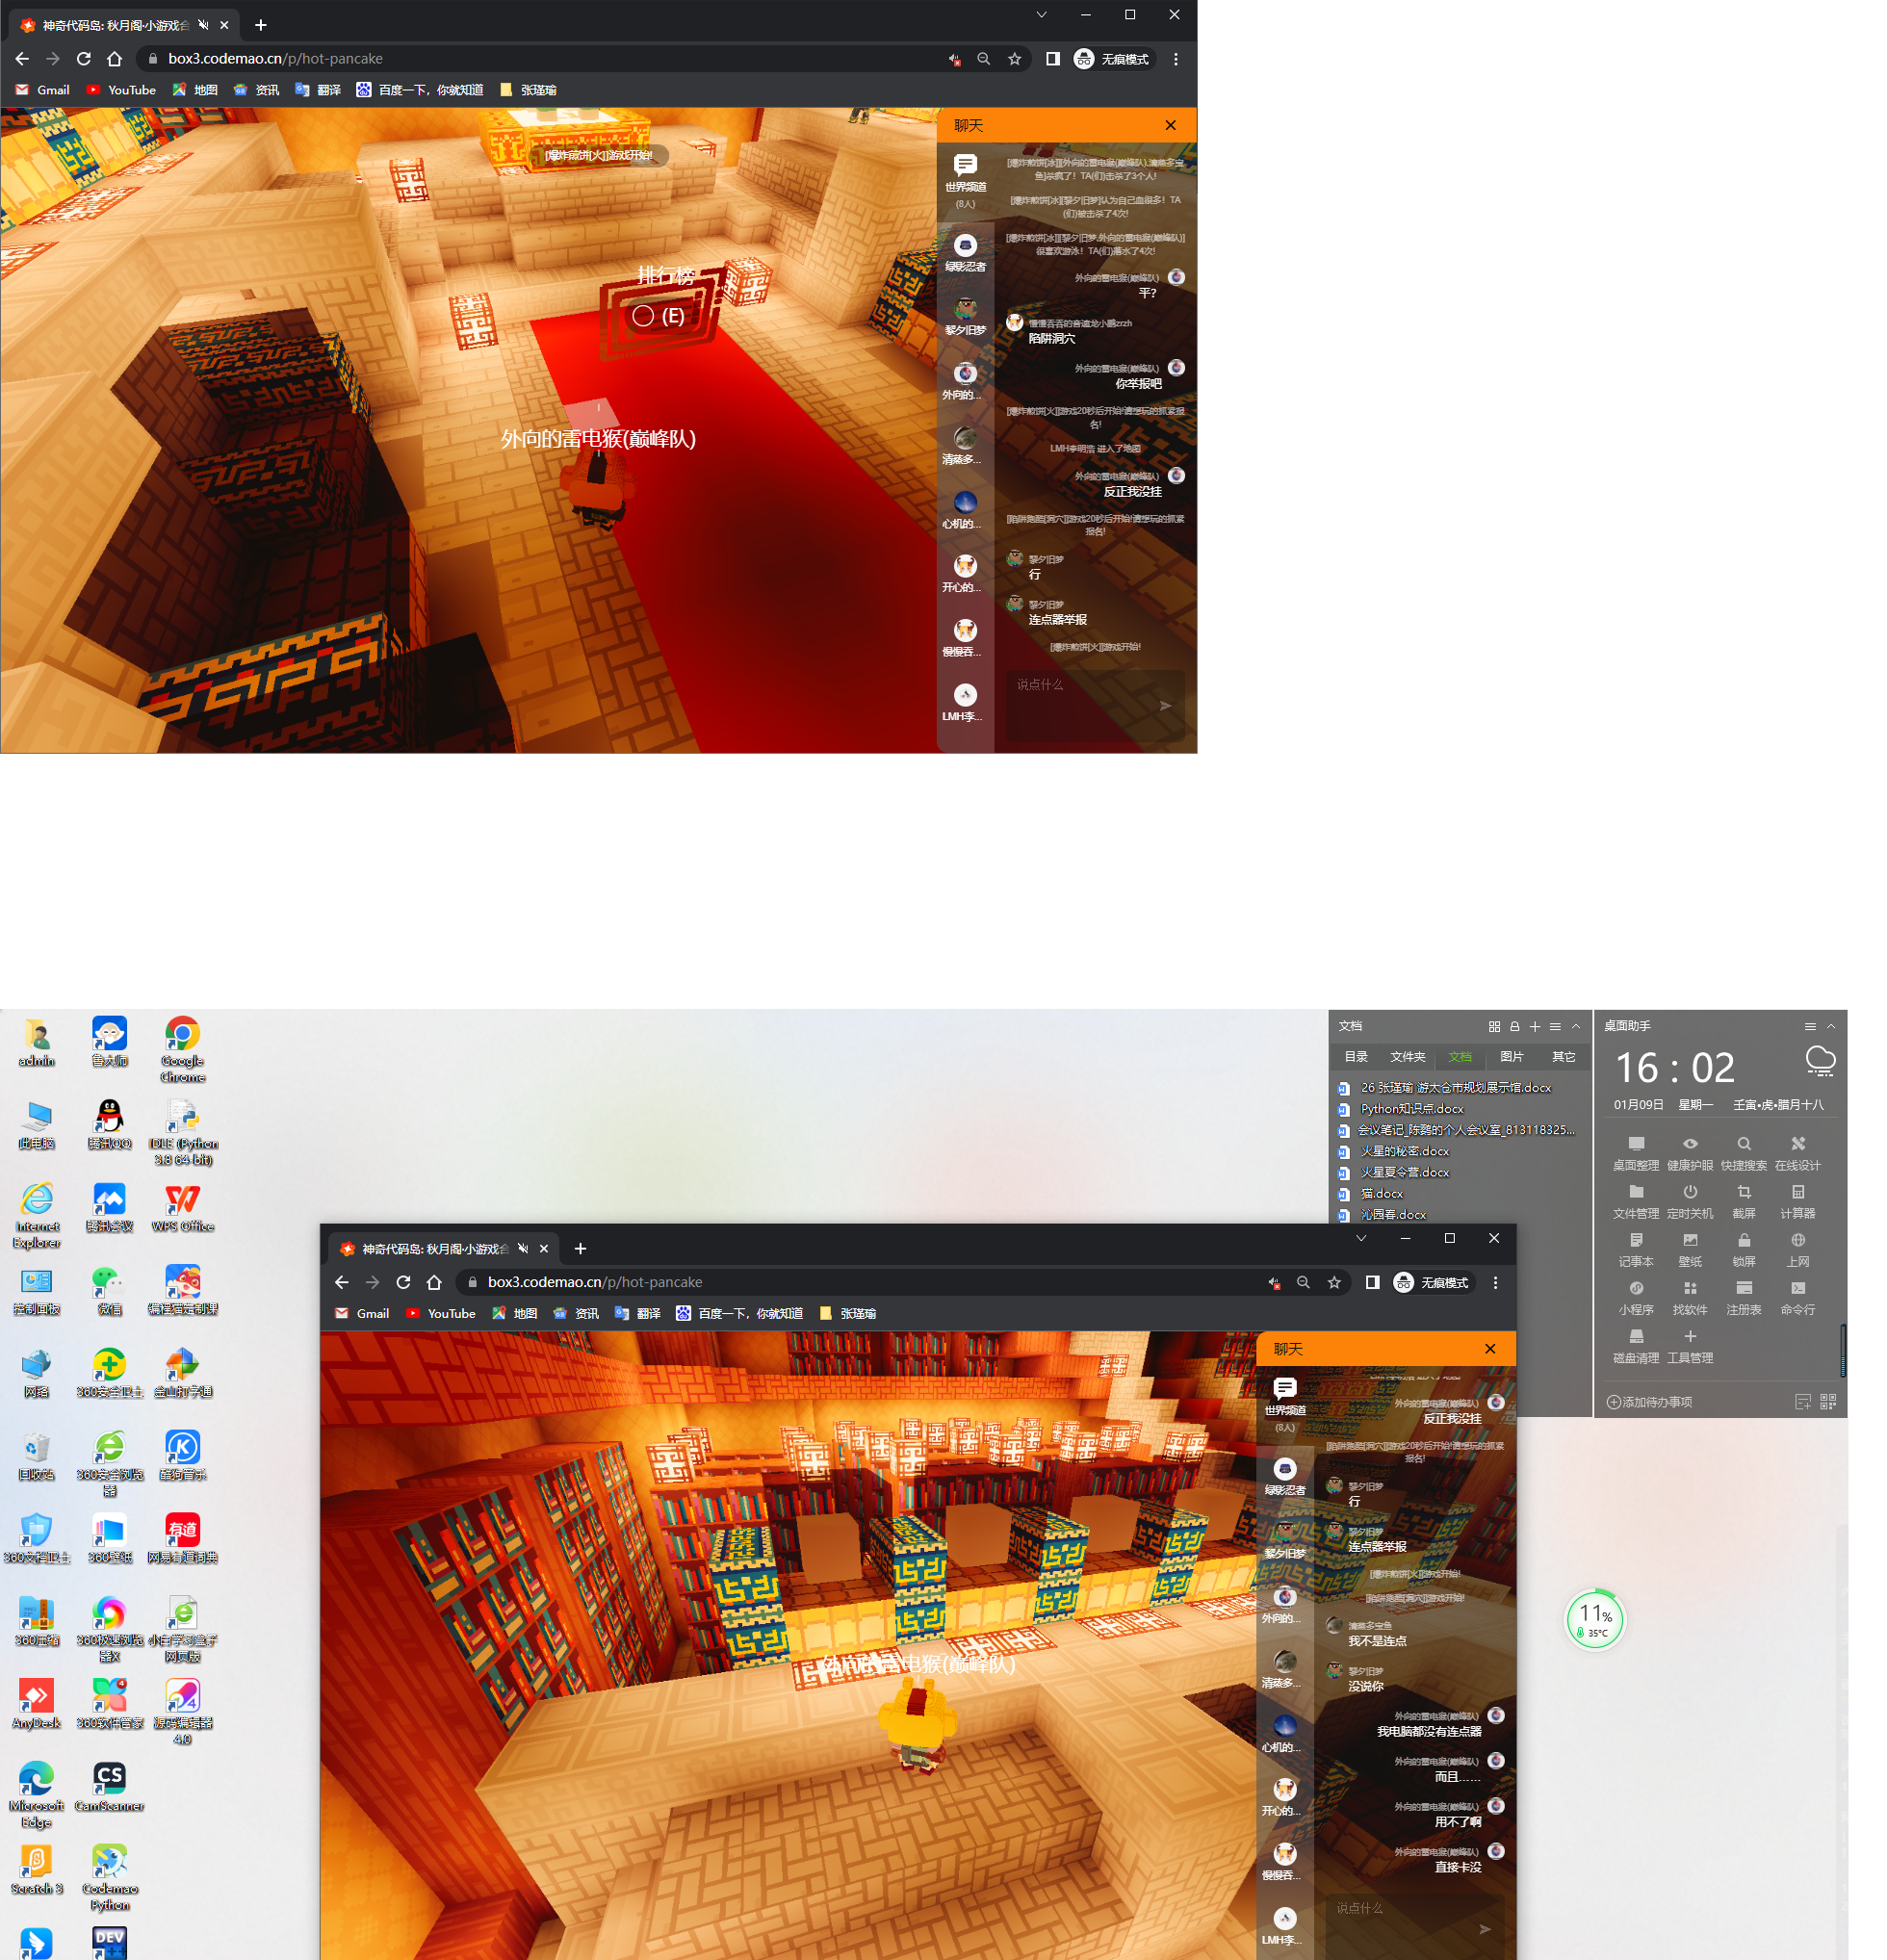Image resolution: width=1887 pixels, height=1960 pixels.
Task: Open 记事本 in 桌面助手 panel
Action: (1636, 1249)
